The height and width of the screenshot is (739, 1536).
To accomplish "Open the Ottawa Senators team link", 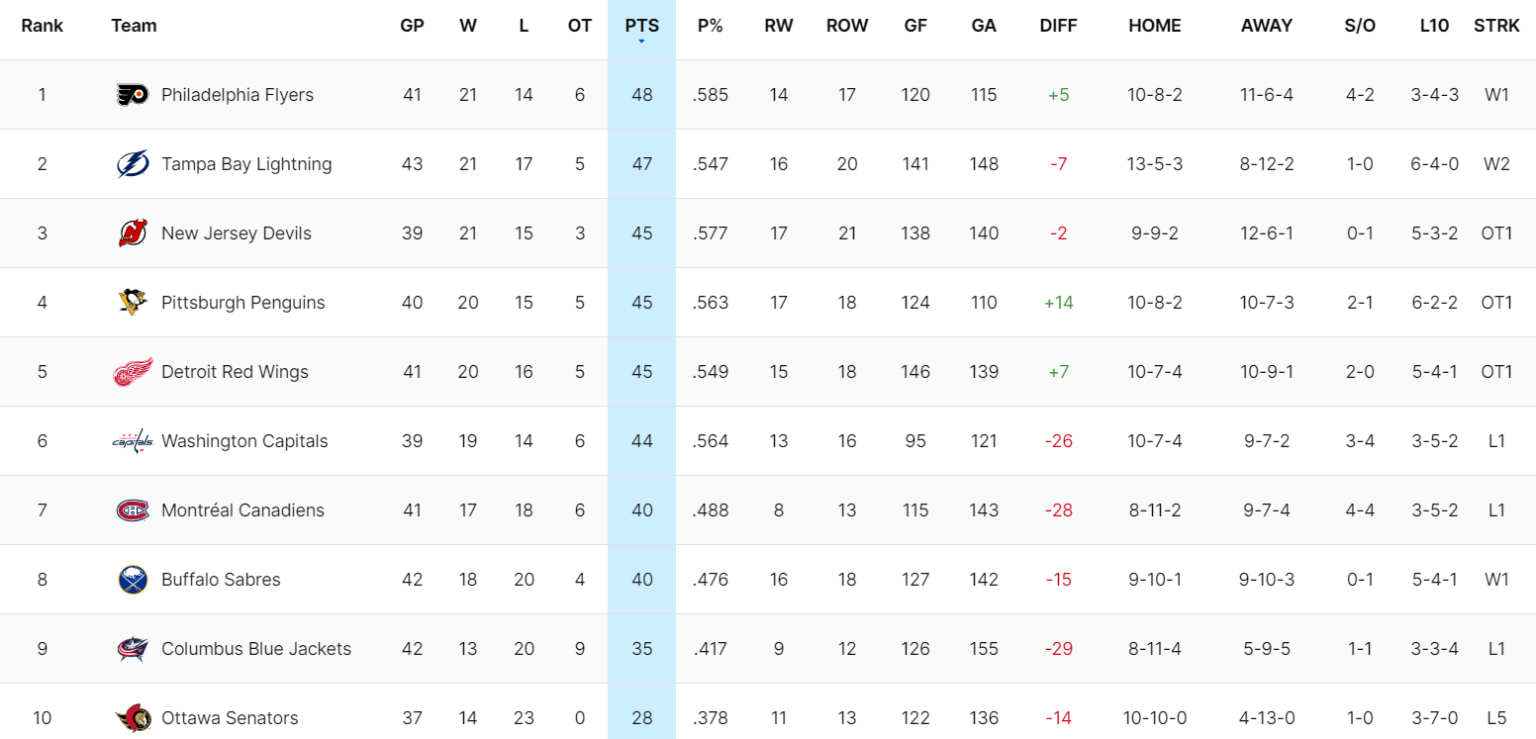I will pos(230,718).
